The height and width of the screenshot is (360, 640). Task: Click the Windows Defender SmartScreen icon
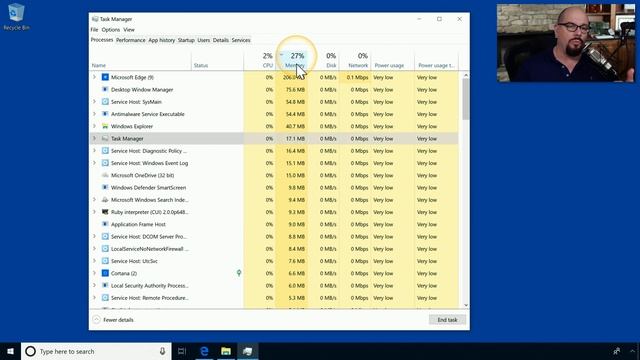click(x=105, y=187)
